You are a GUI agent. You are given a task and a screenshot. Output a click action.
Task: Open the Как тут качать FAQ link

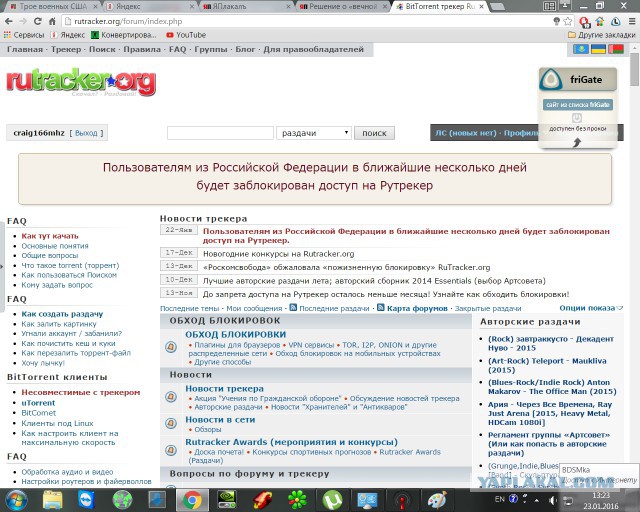pos(50,236)
